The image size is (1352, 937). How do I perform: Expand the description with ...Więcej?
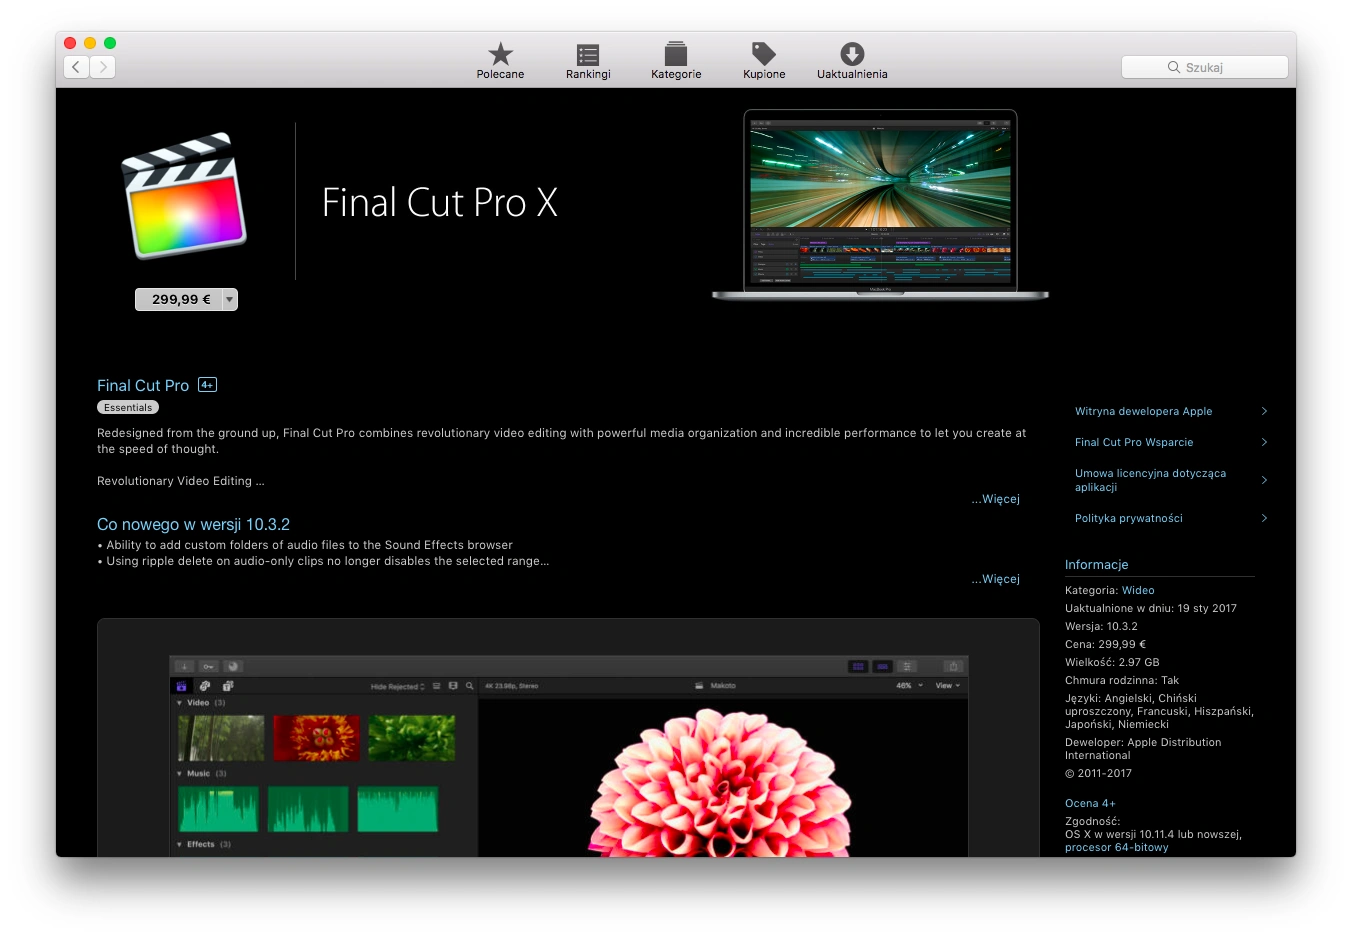pyautogui.click(x=996, y=499)
